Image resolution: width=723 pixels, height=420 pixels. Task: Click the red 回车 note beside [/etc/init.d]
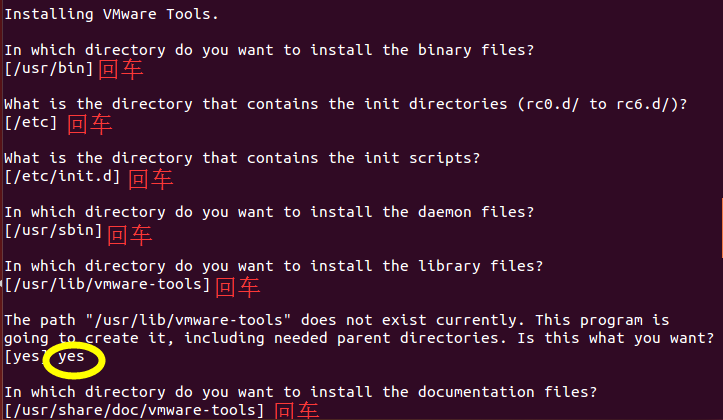[151, 178]
